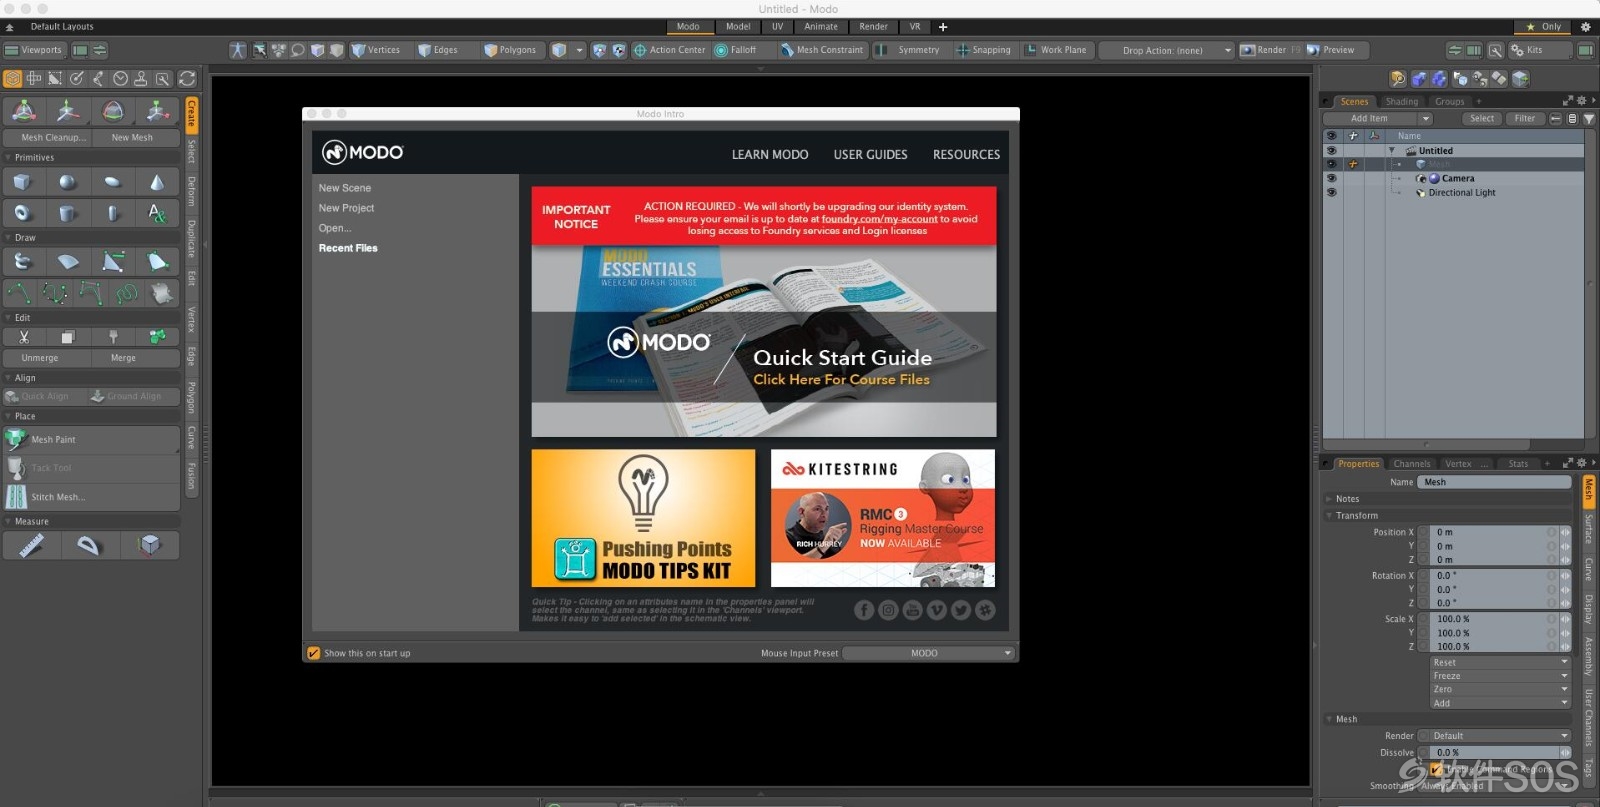Open Pushing Points Modo Tips Kit thumbnail

click(x=643, y=518)
